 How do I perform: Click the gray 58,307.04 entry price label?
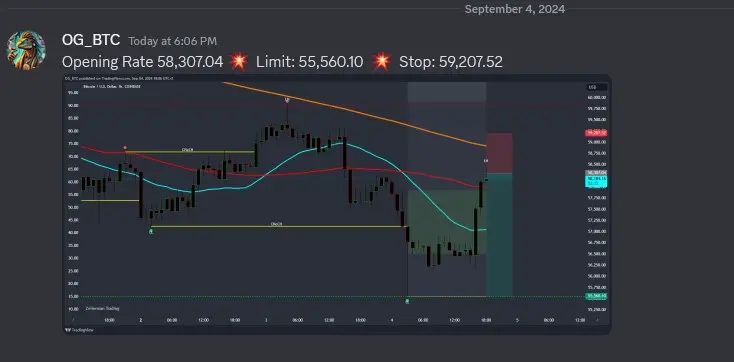coord(596,173)
